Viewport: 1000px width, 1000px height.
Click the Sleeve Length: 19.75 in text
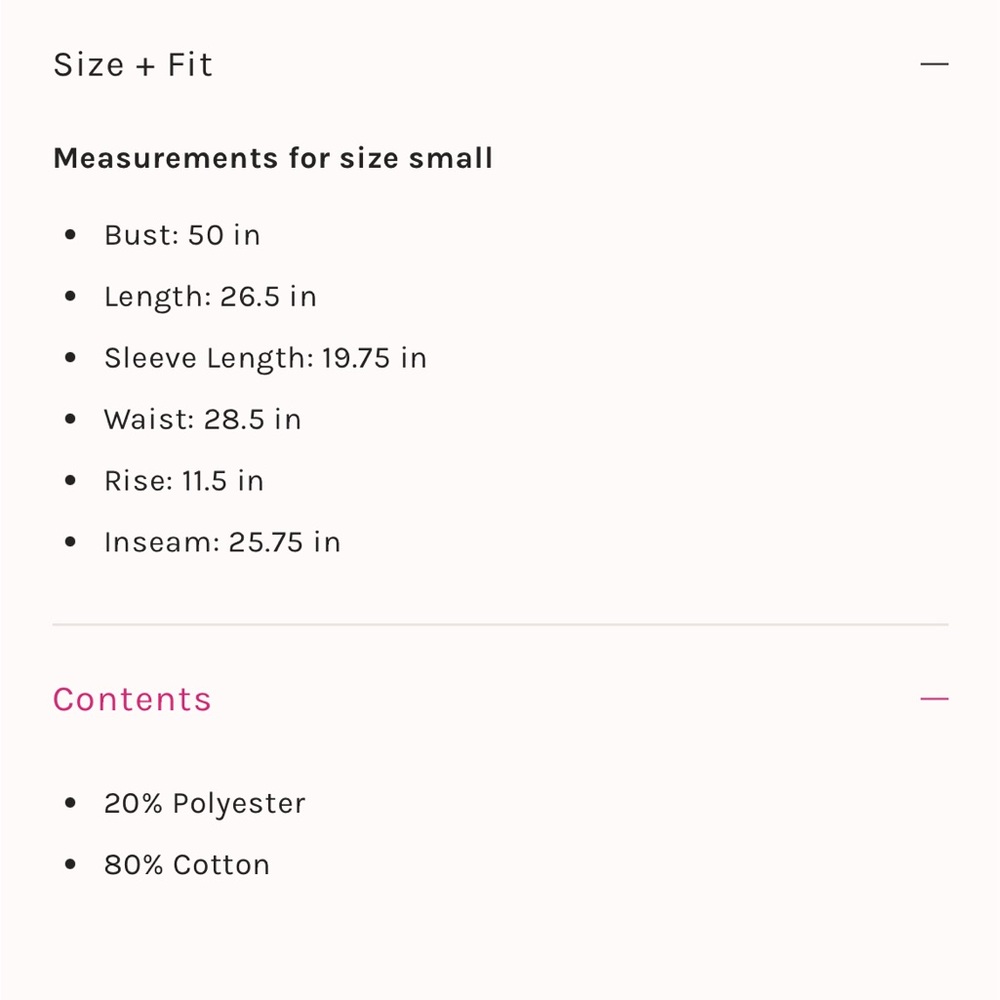265,358
